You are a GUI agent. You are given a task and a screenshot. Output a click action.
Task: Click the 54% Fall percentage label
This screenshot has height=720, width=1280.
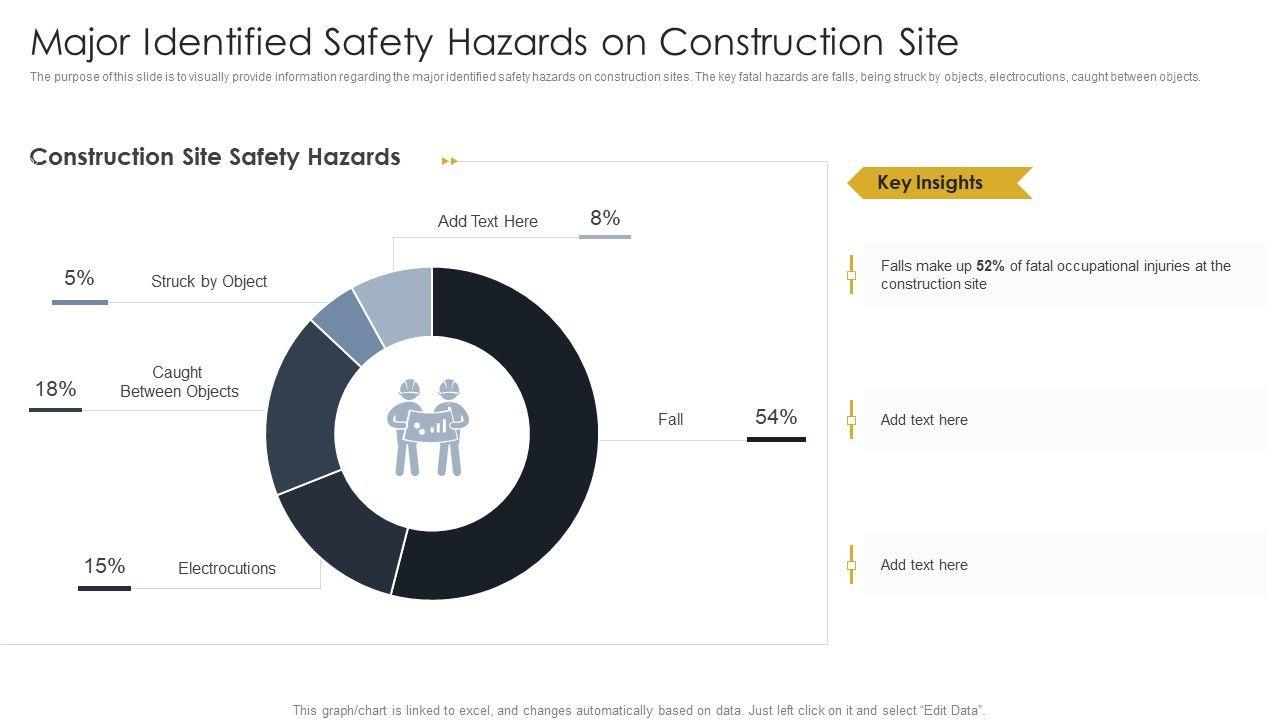776,418
